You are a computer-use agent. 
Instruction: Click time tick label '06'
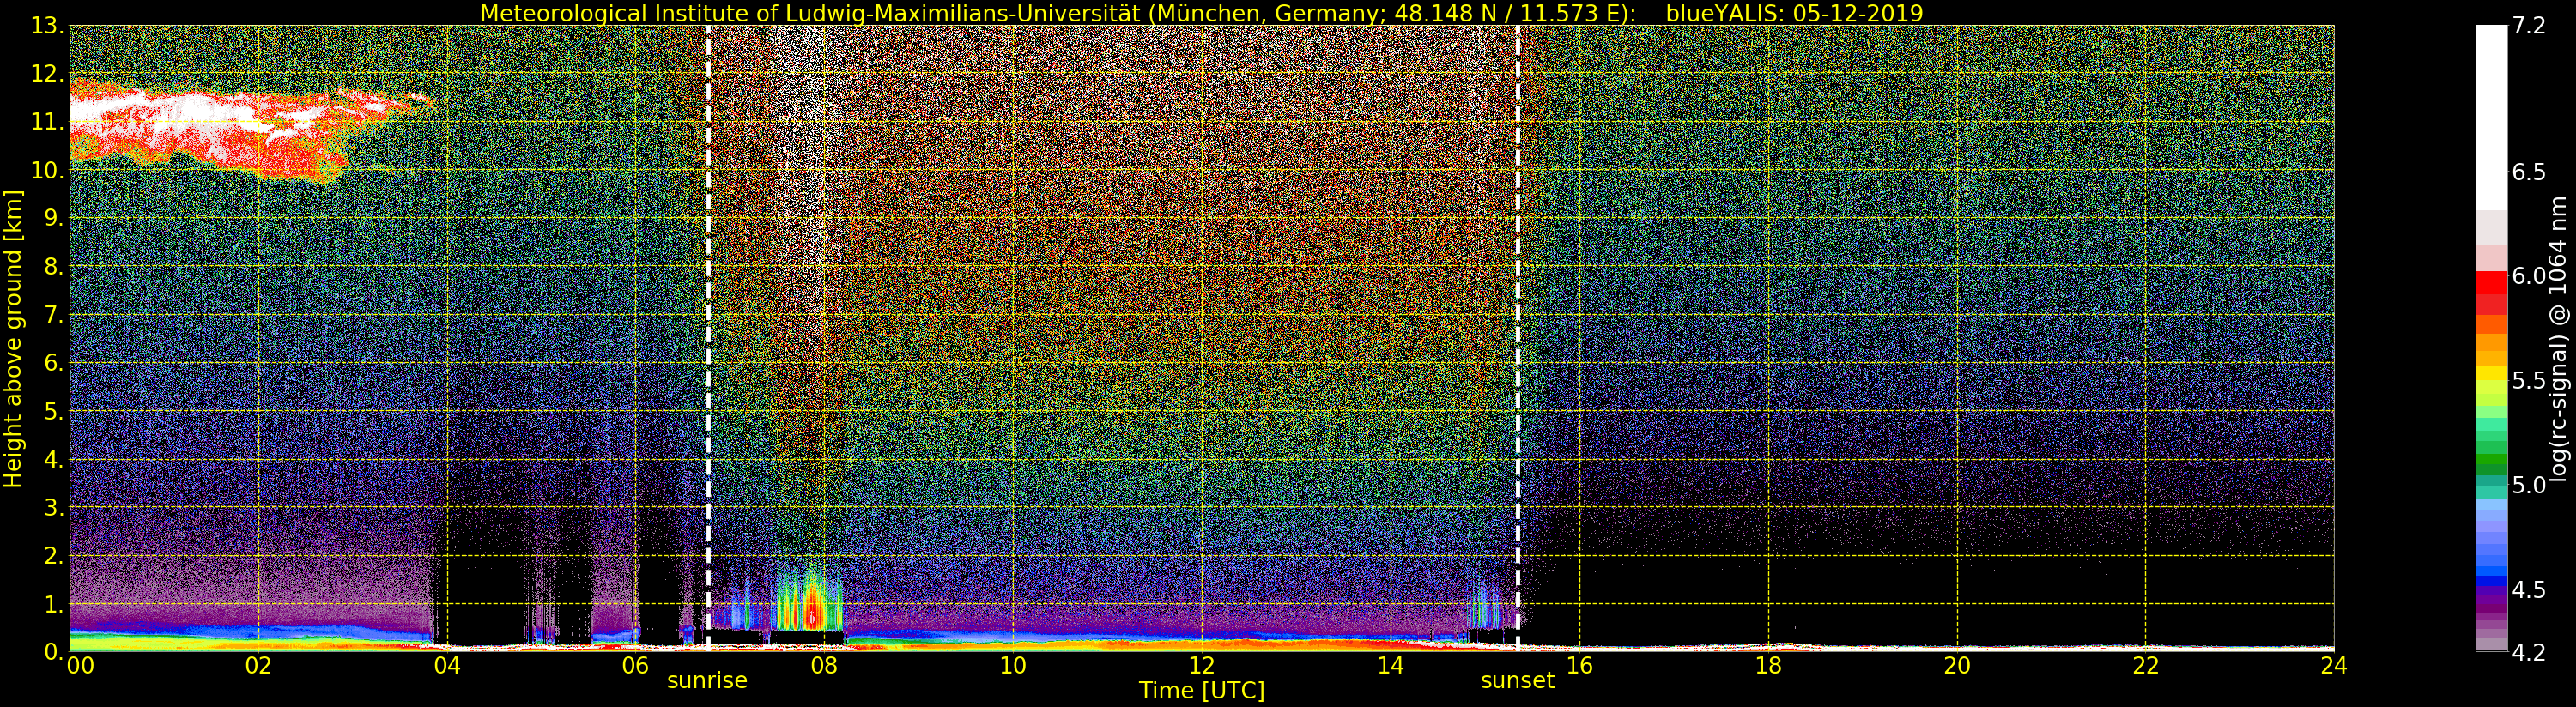tap(635, 665)
